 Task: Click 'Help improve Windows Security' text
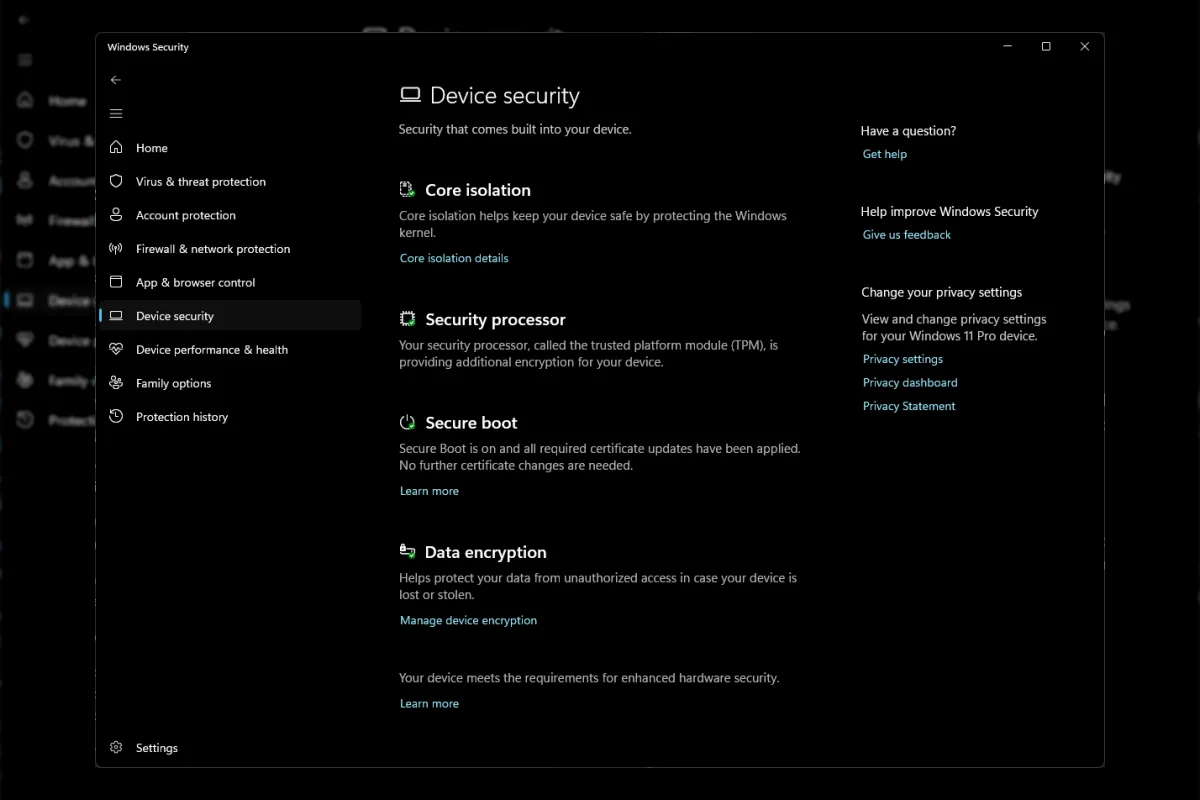click(x=949, y=212)
